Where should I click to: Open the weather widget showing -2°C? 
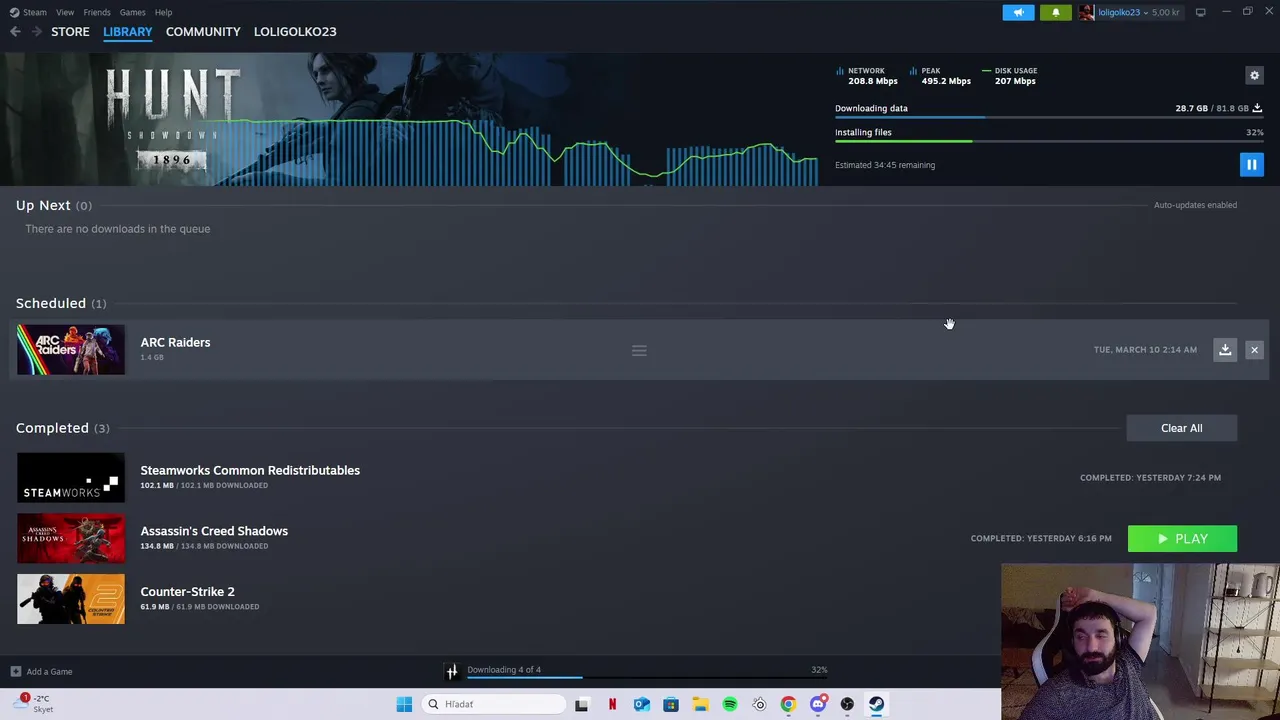click(35, 704)
